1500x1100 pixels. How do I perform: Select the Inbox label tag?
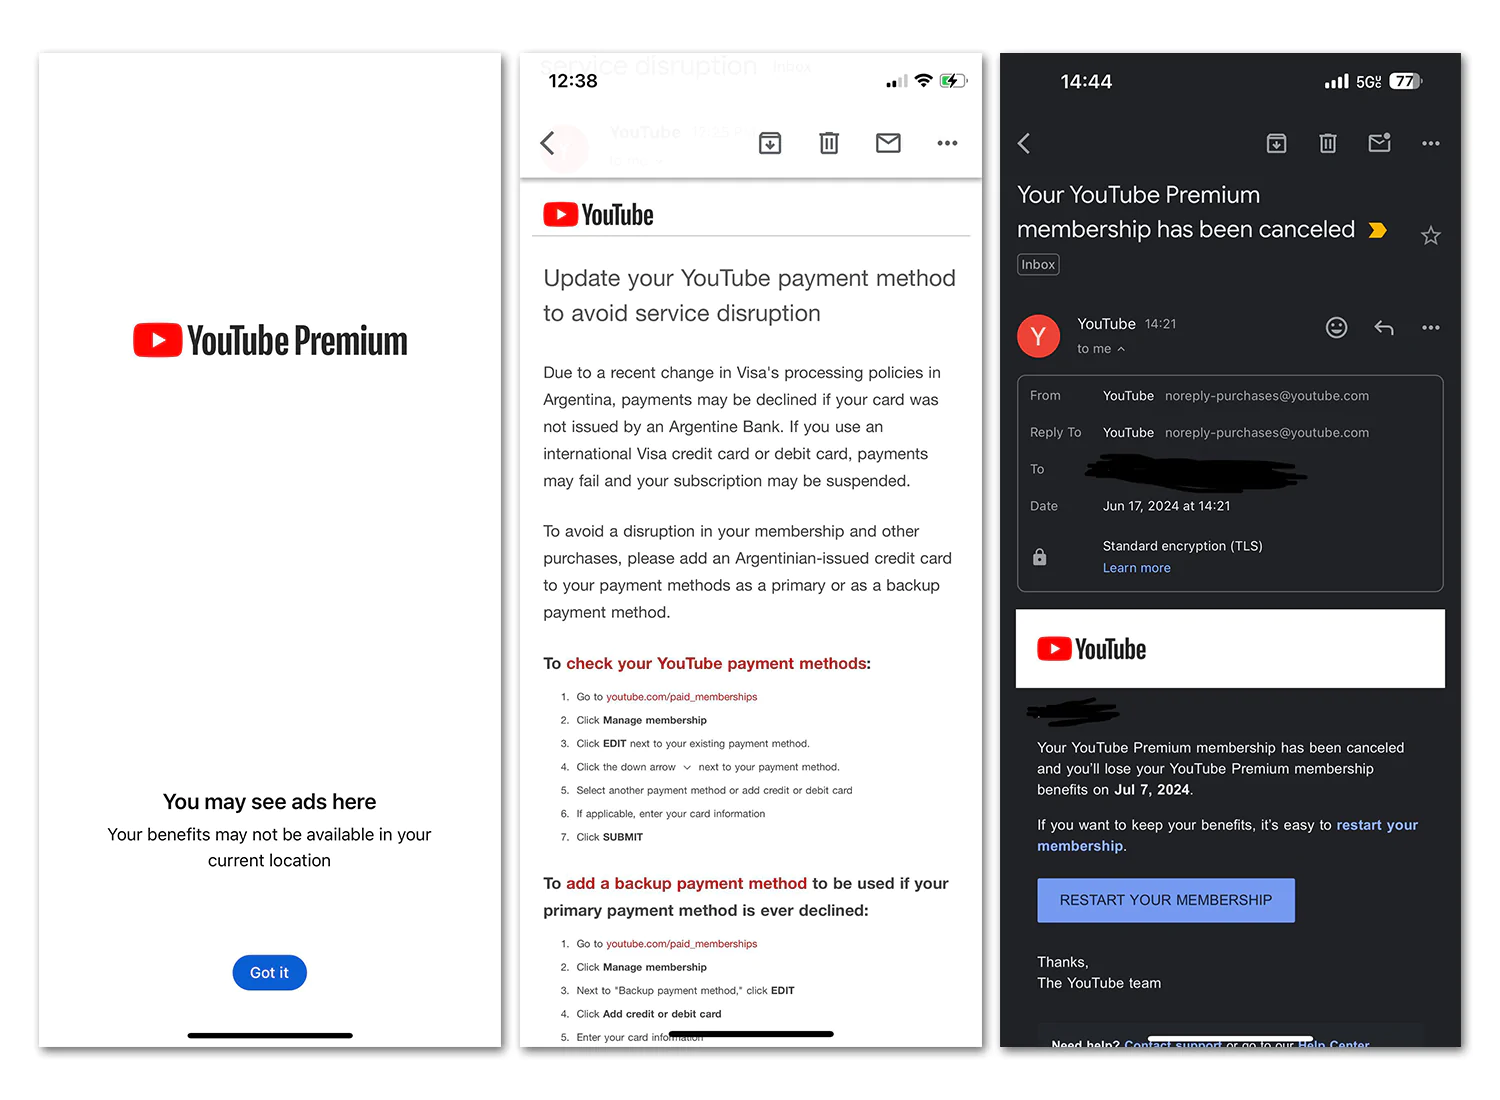[1038, 265]
